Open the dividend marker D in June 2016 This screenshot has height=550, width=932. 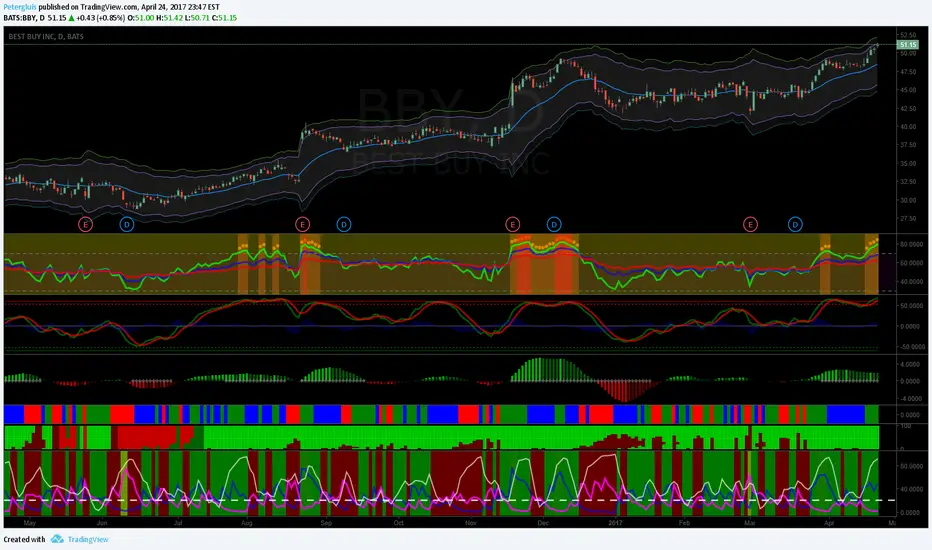(x=127, y=224)
